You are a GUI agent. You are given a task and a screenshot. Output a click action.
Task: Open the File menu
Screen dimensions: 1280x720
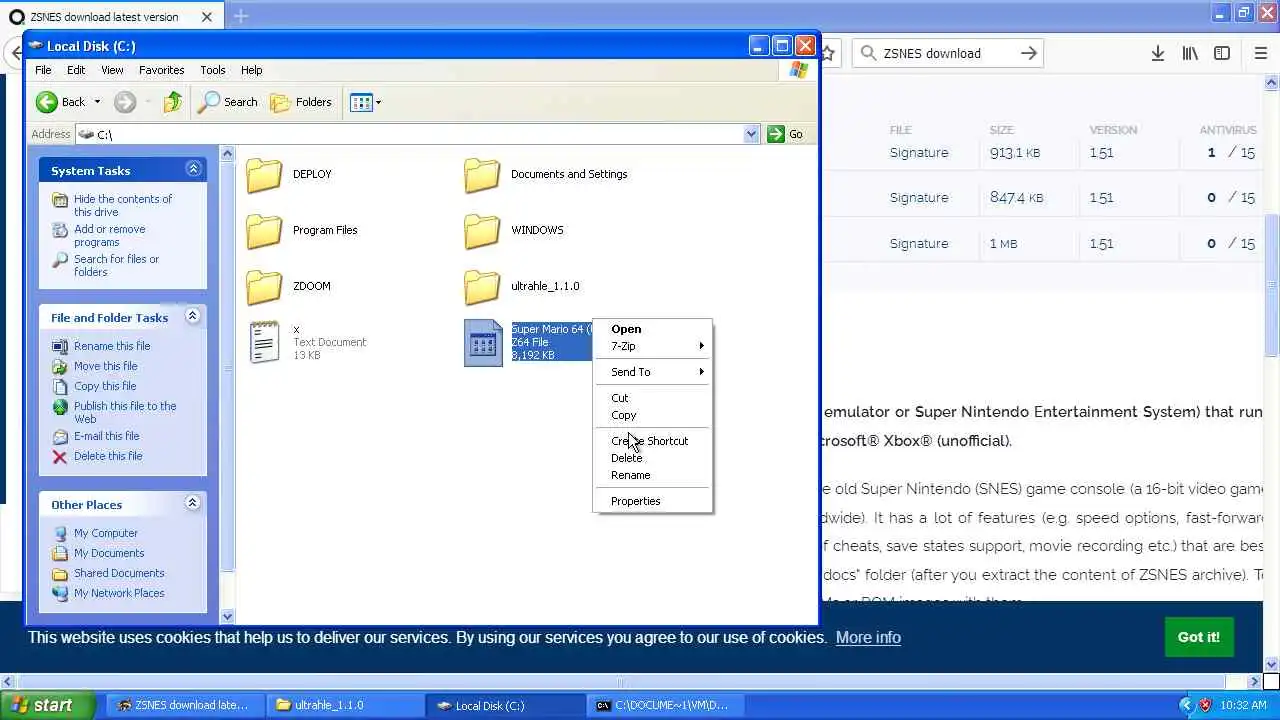(x=43, y=70)
